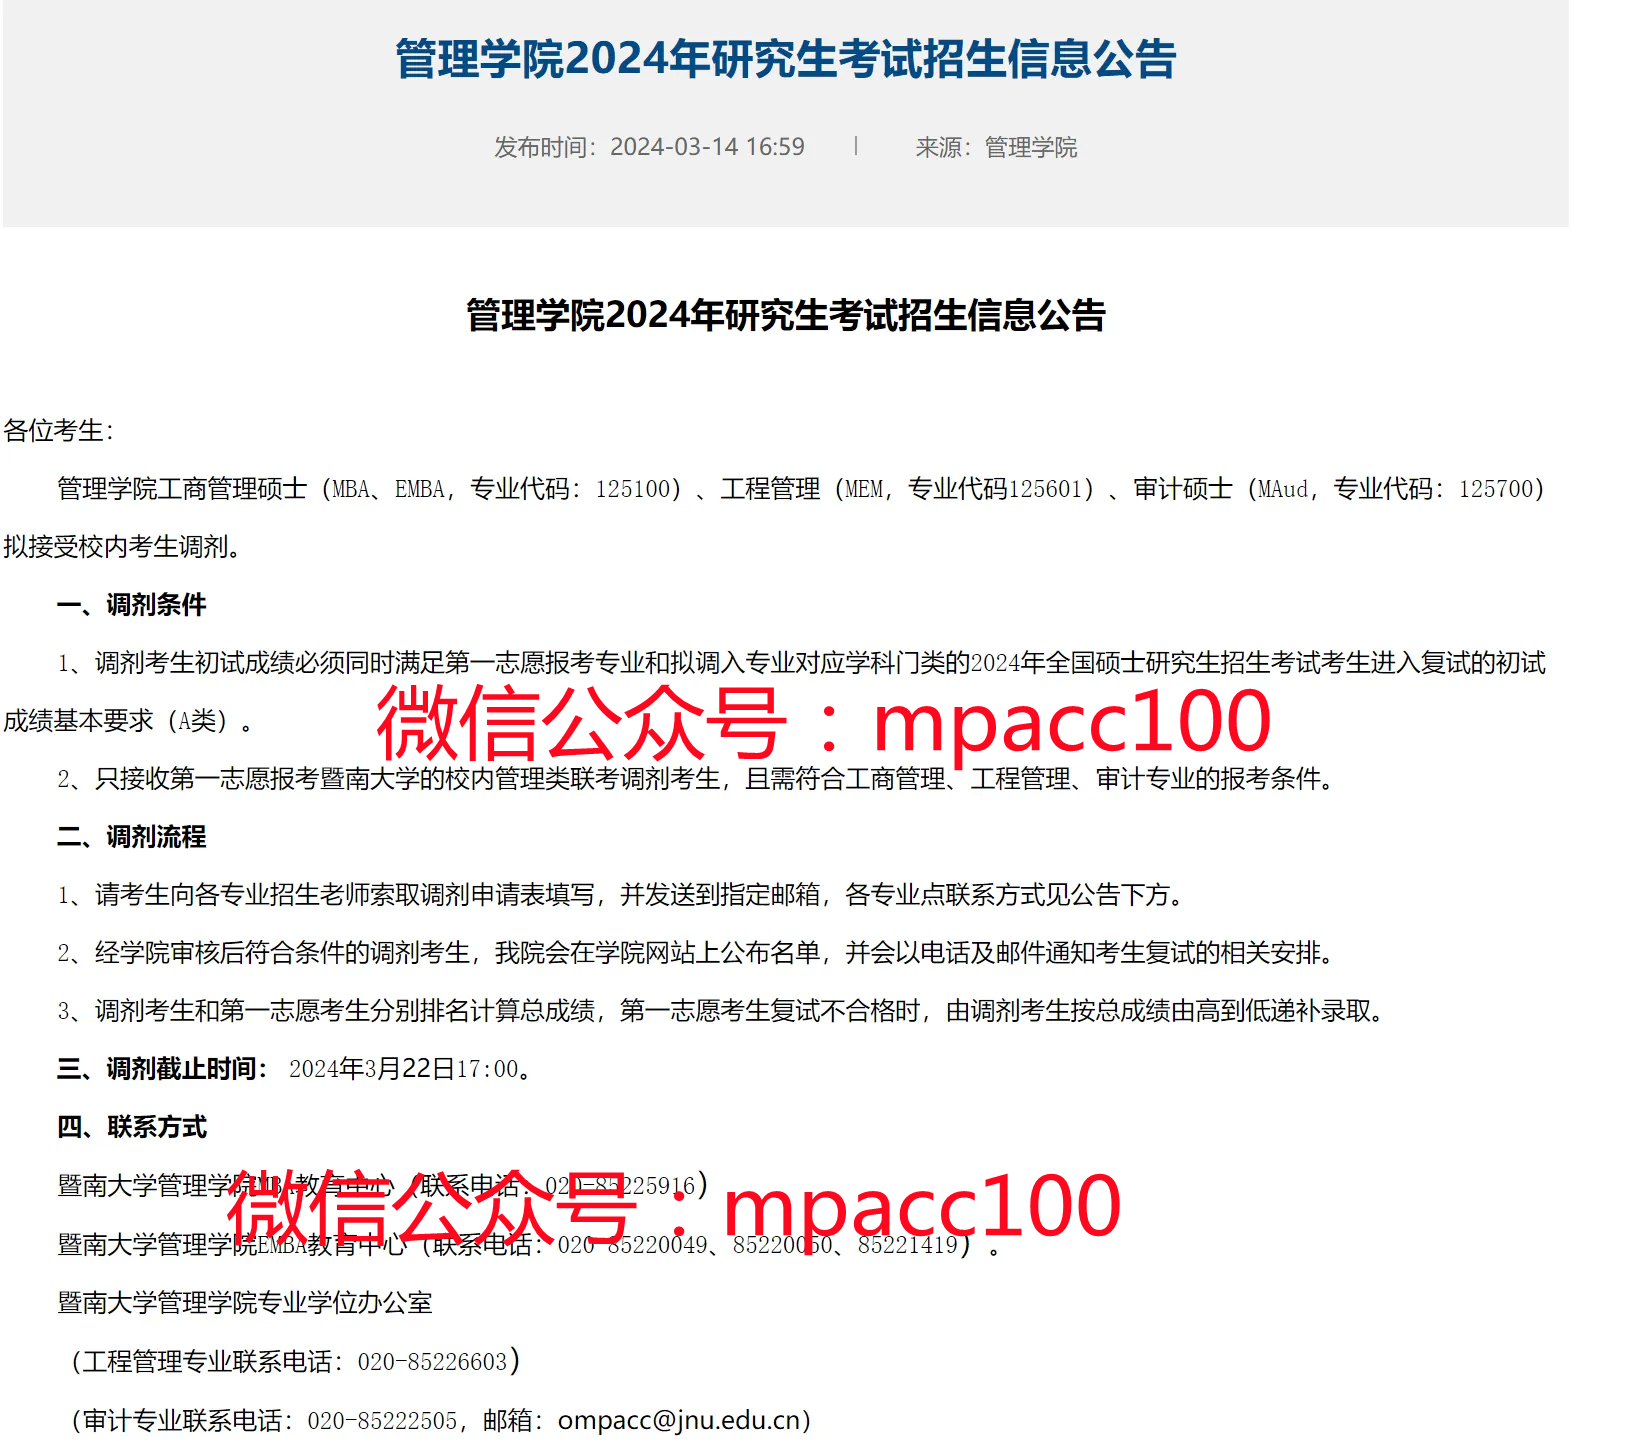
Task: Click the text 审计硕士（MAud，专业代码：125700）
Action: point(1340,489)
